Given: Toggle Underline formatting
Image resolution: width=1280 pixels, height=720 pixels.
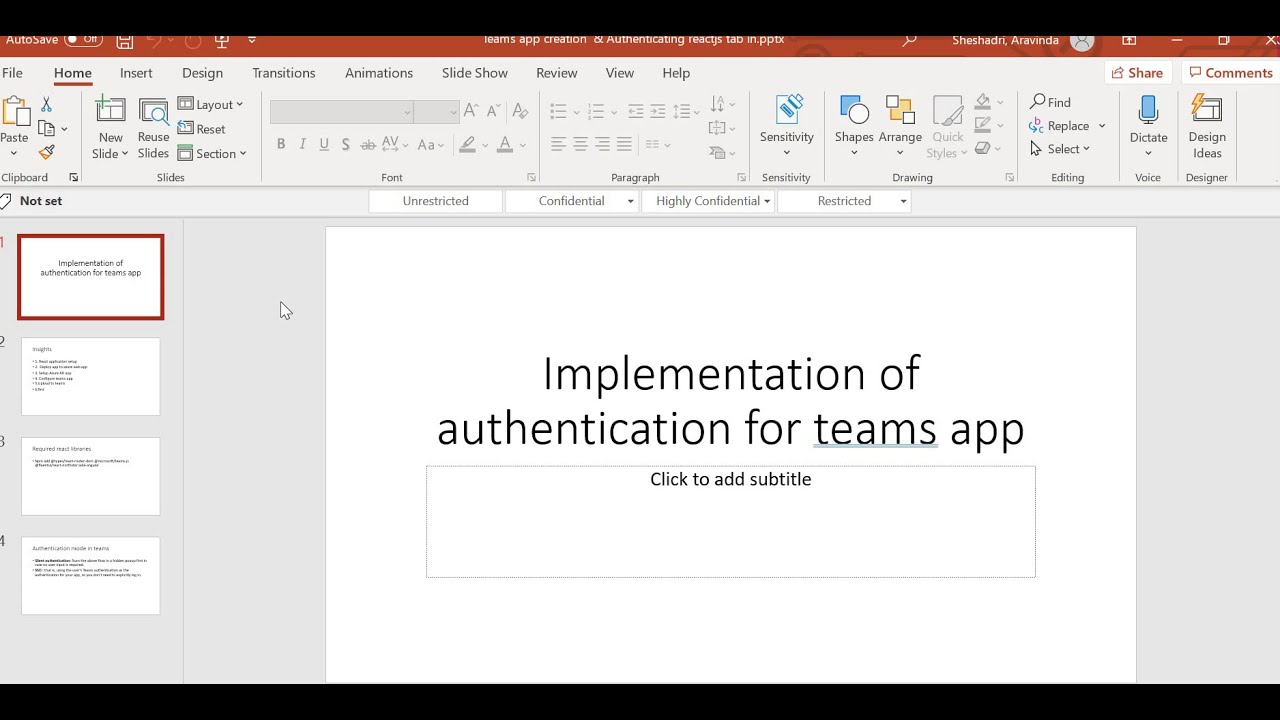Looking at the screenshot, I should click(324, 145).
